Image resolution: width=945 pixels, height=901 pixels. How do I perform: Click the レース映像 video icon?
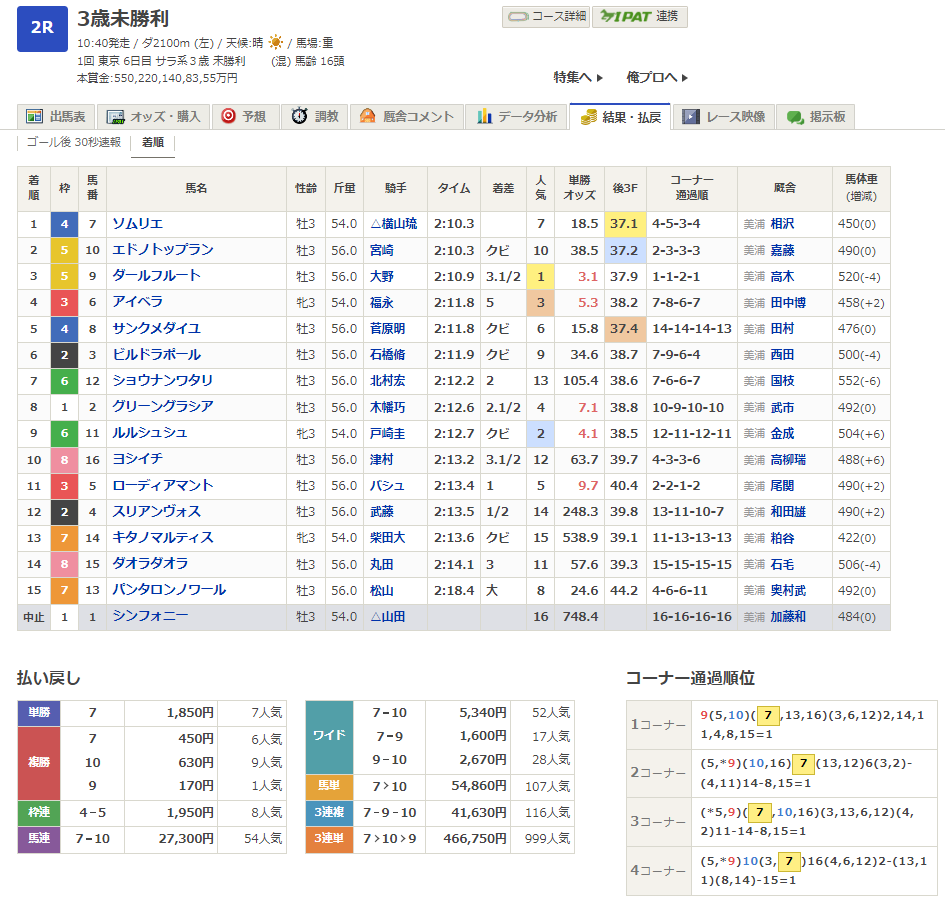[690, 117]
